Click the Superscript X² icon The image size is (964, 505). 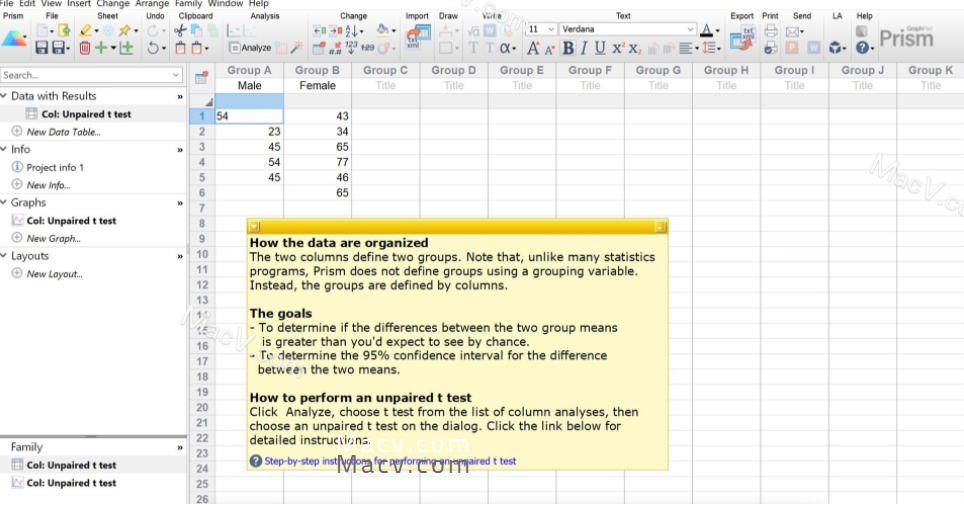pos(617,47)
